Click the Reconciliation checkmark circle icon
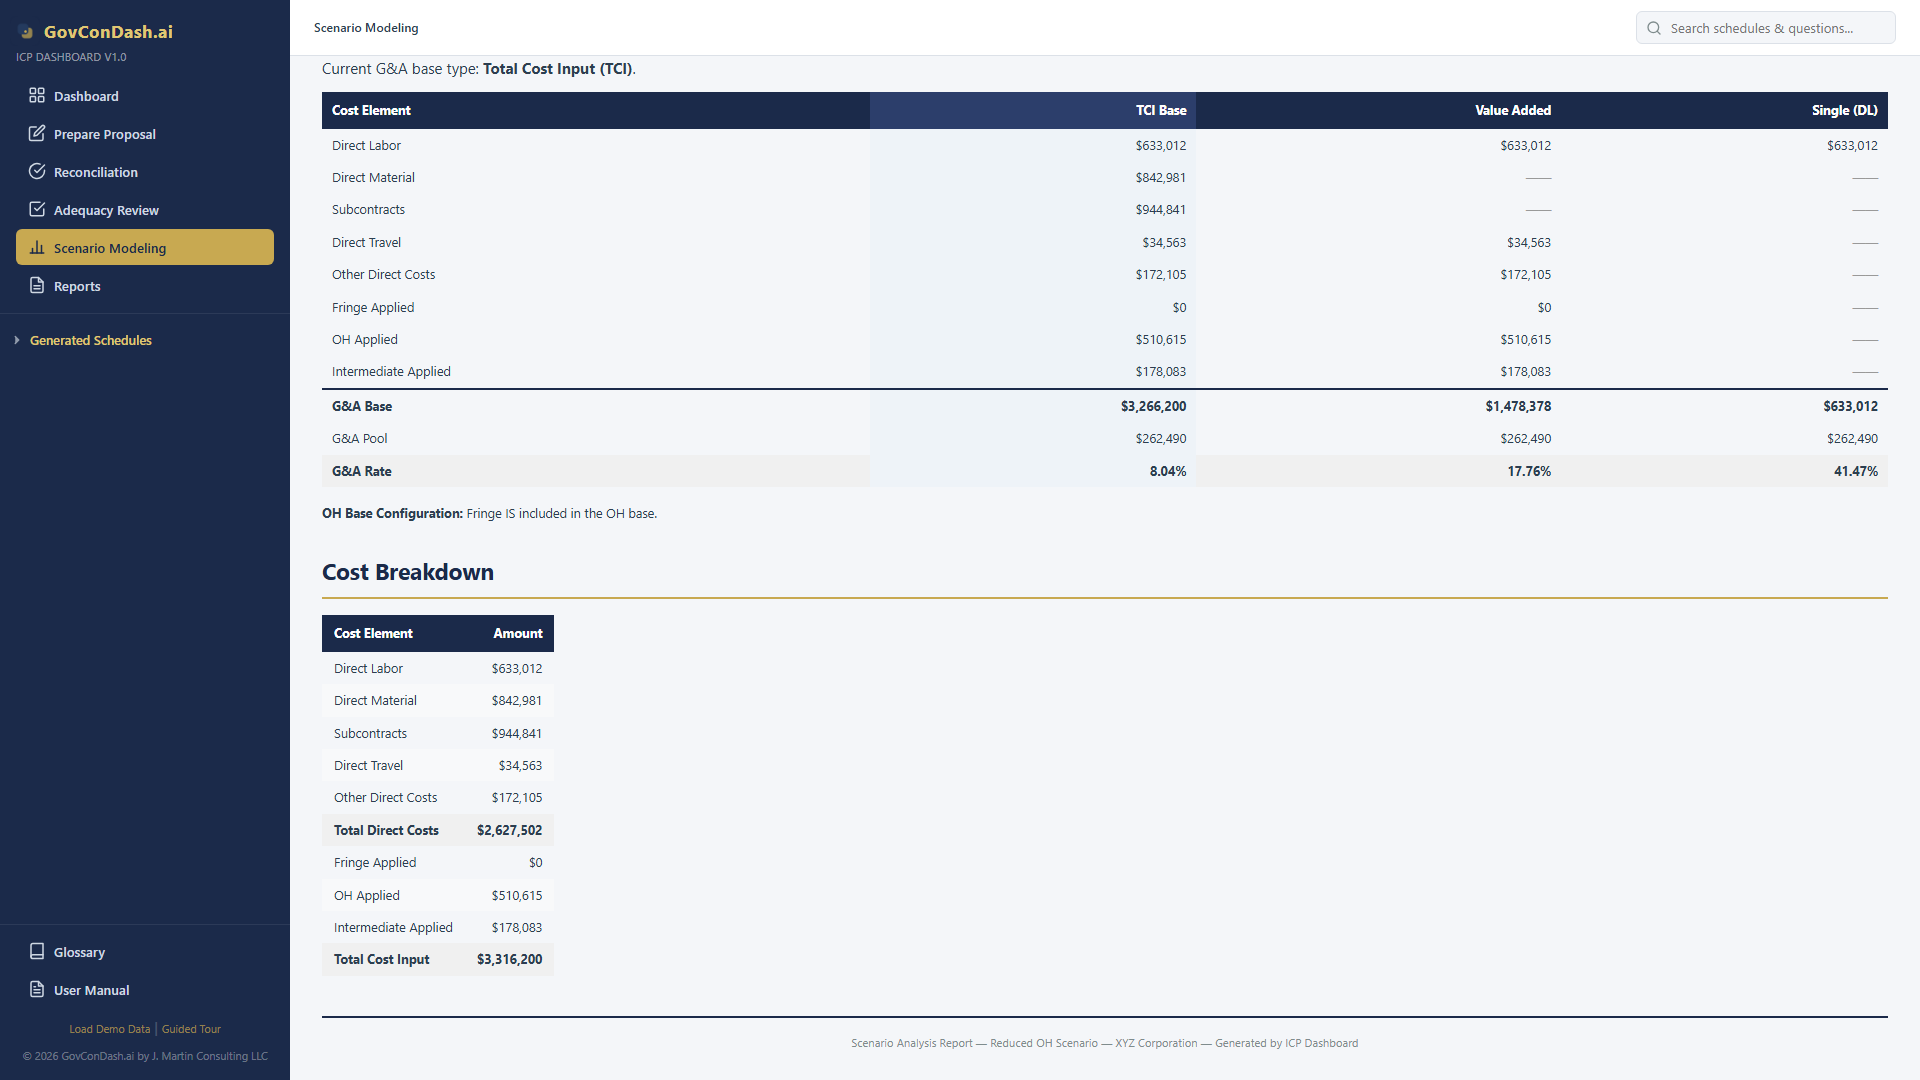Image resolution: width=1920 pixels, height=1080 pixels. [37, 172]
